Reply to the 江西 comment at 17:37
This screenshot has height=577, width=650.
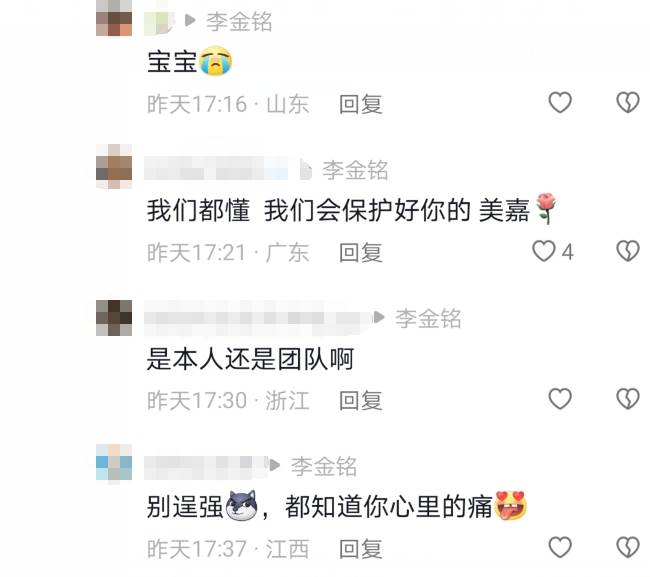(x=361, y=549)
